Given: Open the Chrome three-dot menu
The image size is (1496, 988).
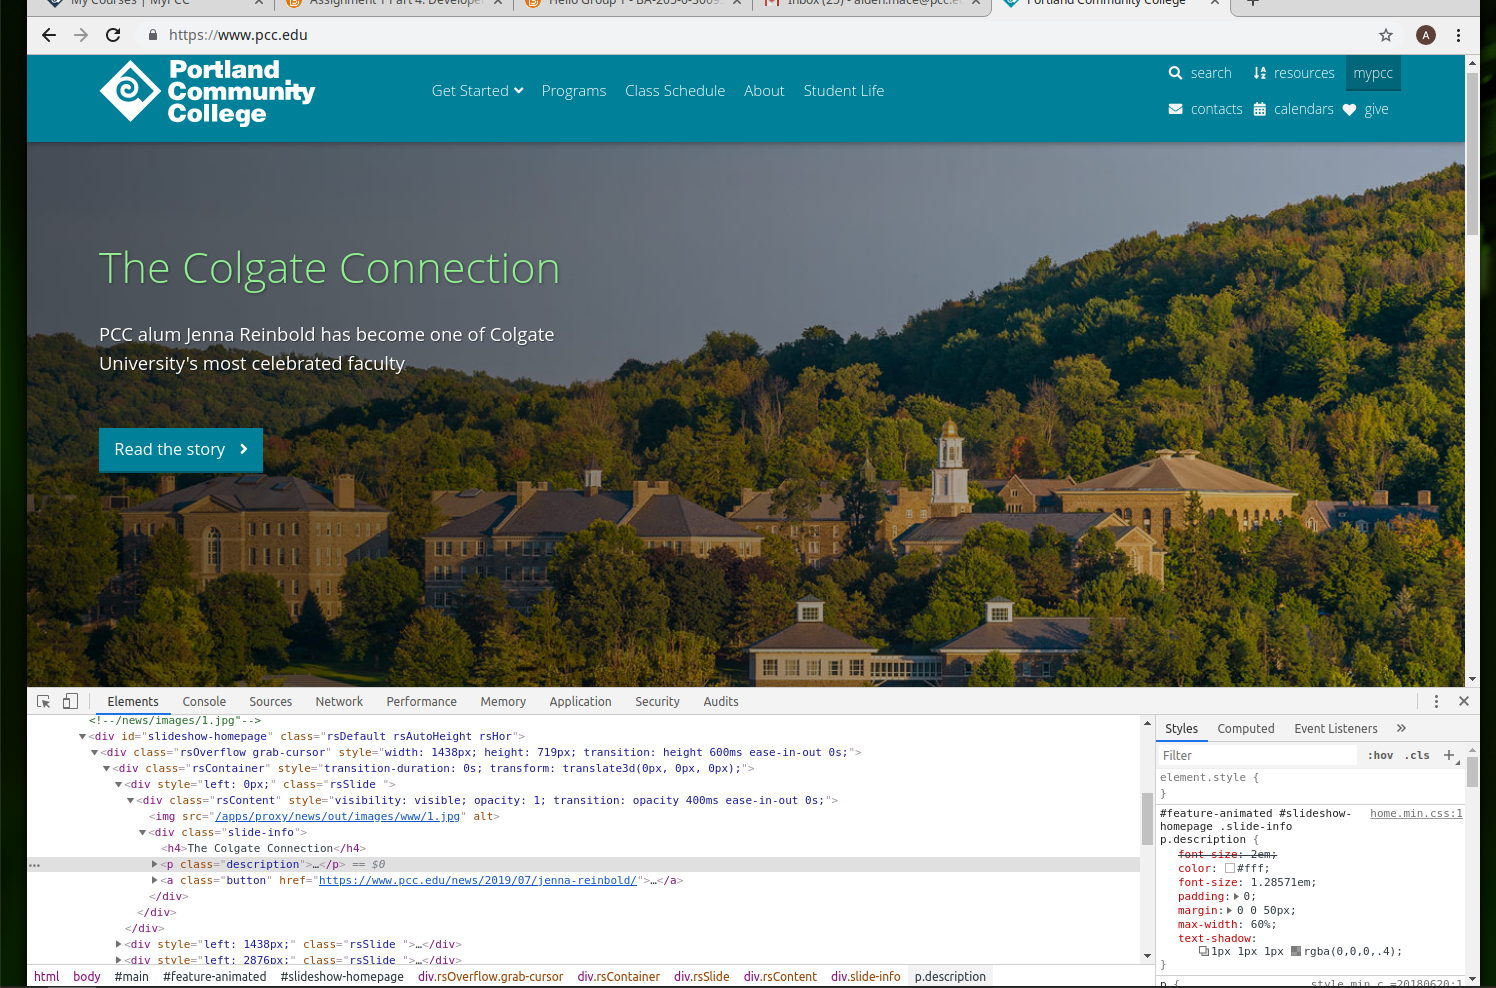Looking at the screenshot, I should tap(1459, 35).
